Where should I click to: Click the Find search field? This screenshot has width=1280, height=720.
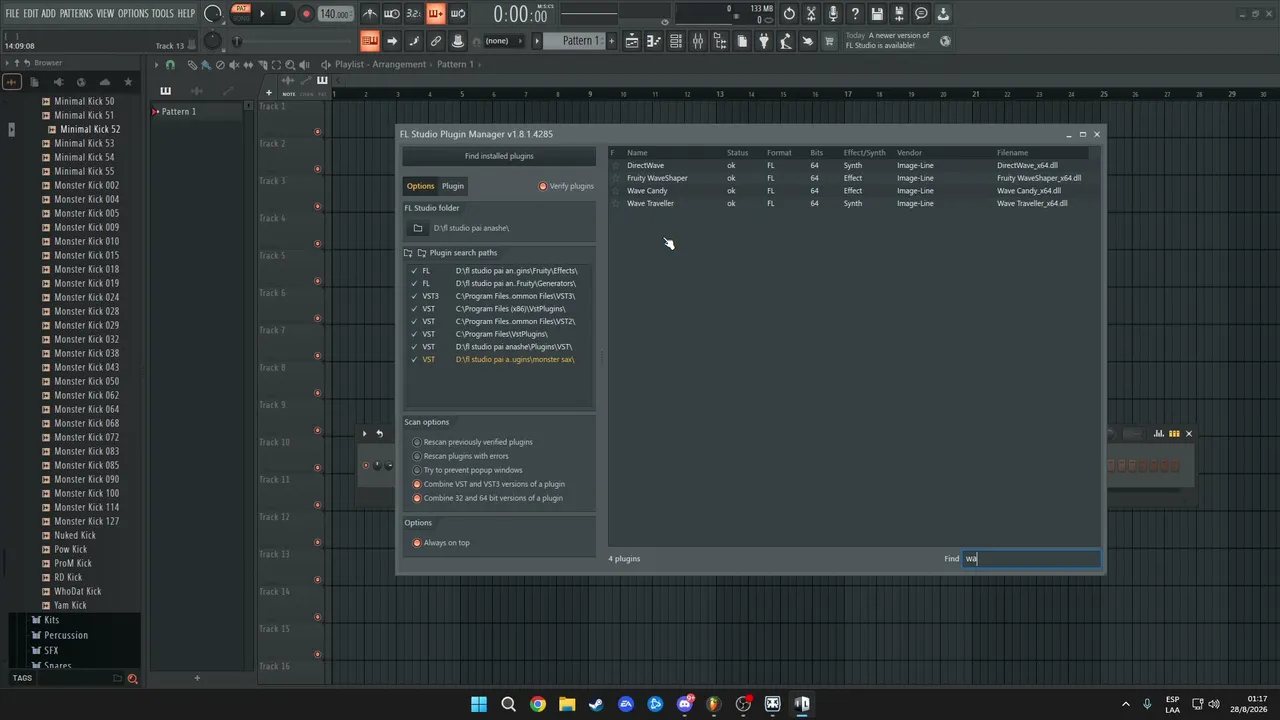[x=1031, y=559]
